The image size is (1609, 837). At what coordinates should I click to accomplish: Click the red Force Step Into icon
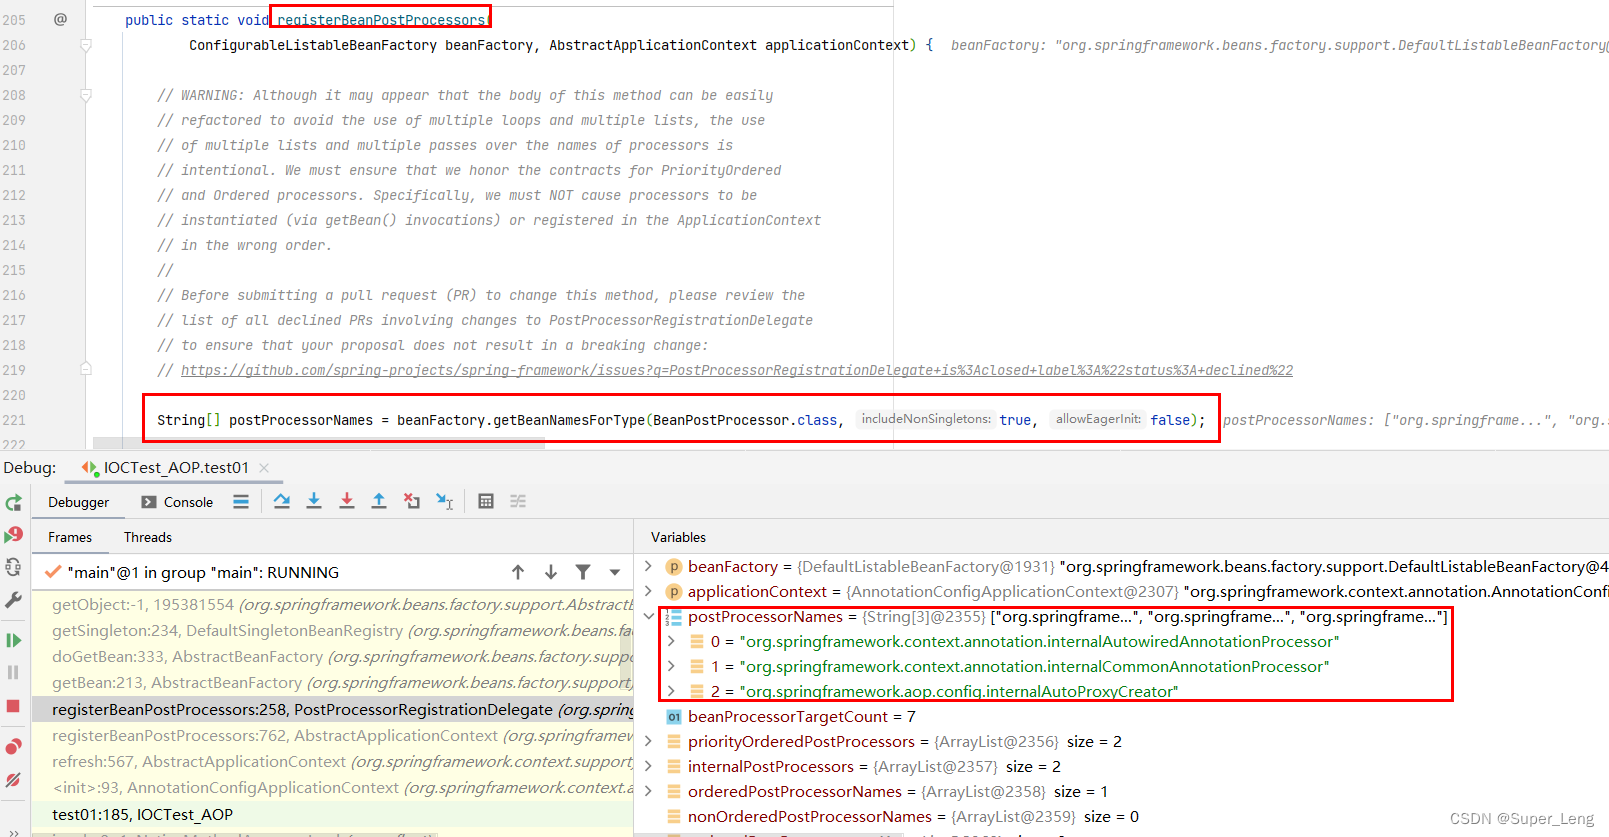click(347, 501)
